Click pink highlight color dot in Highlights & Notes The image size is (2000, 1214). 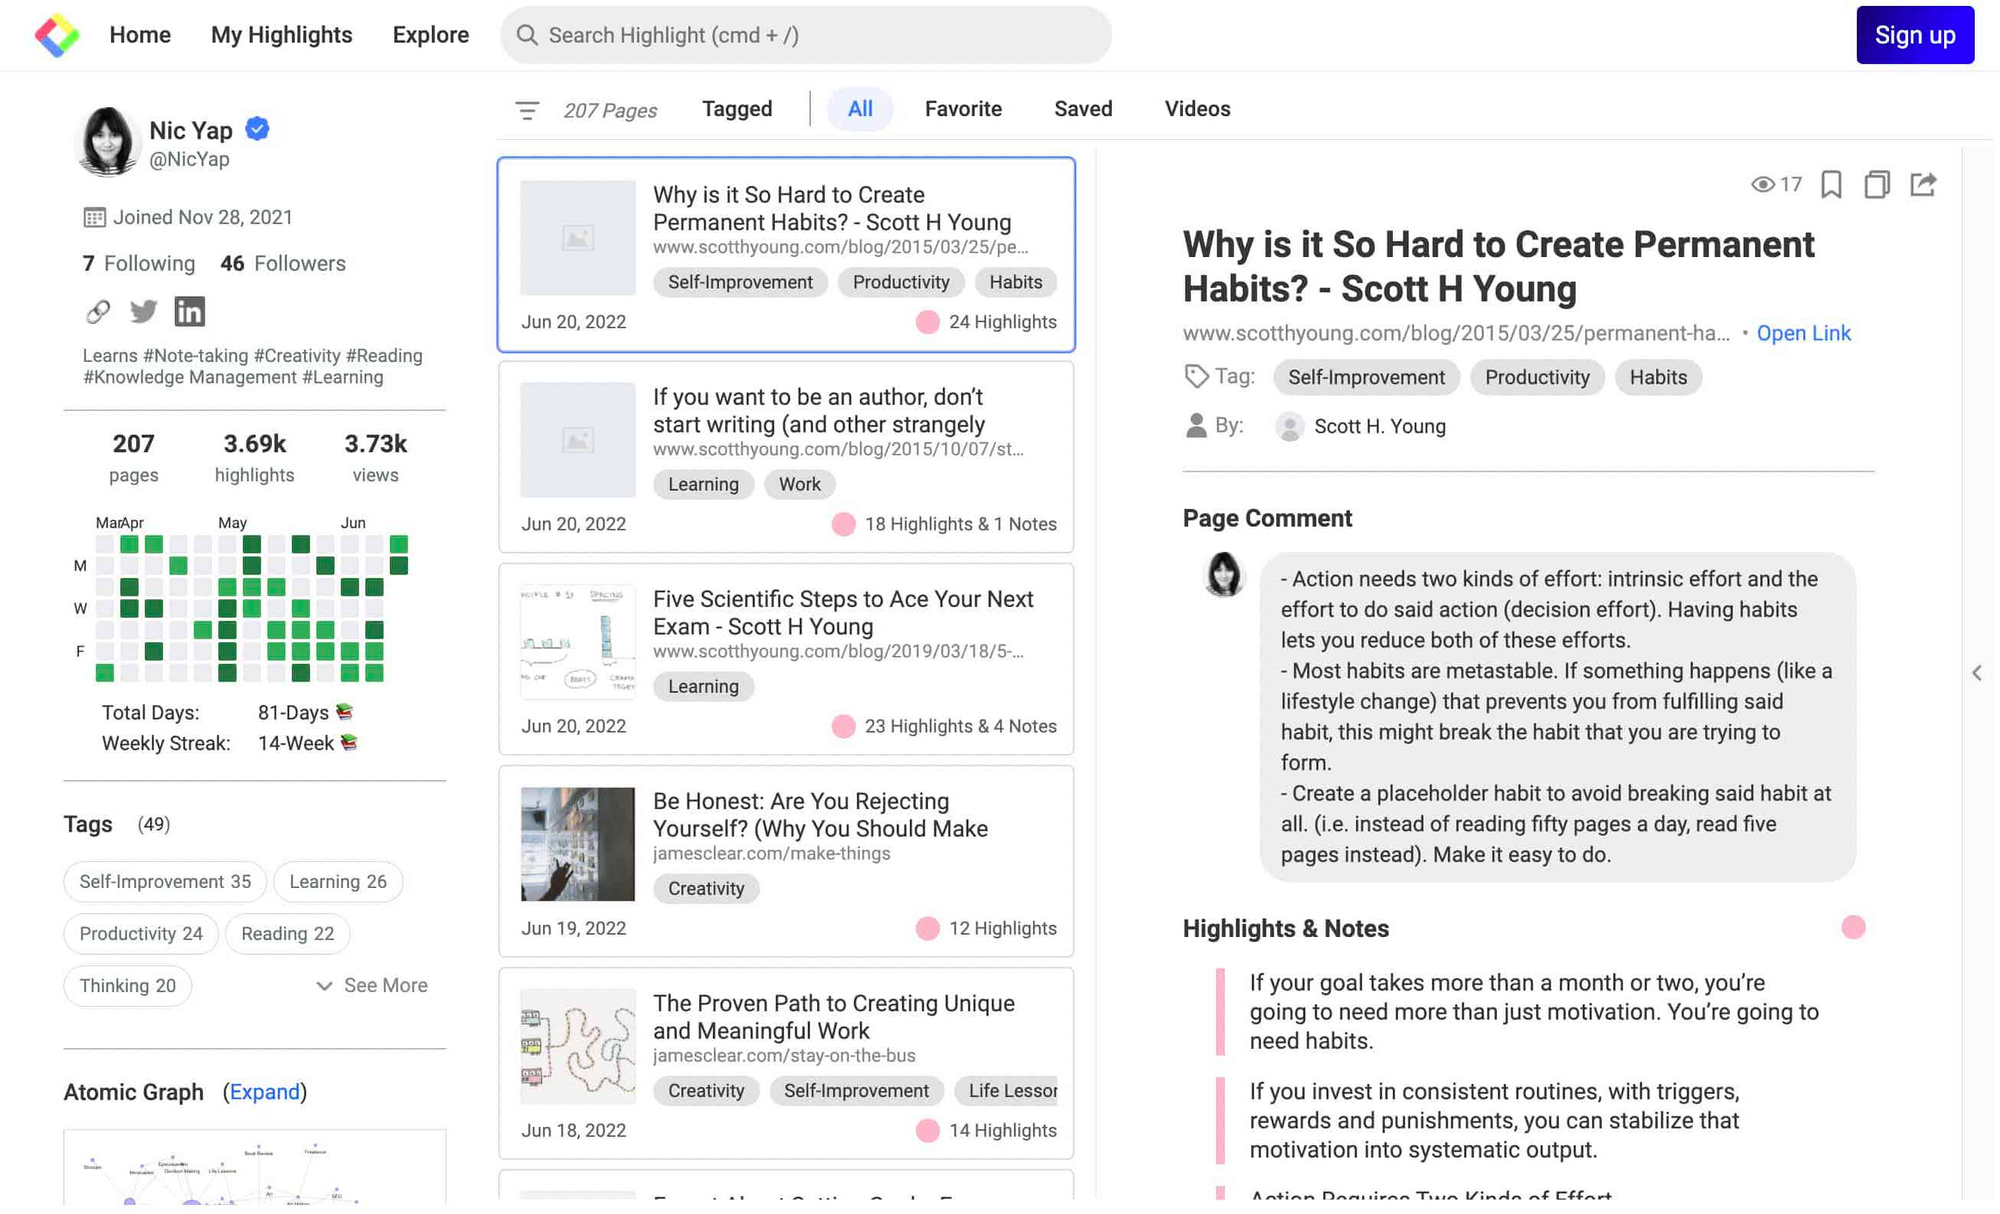point(1853,927)
